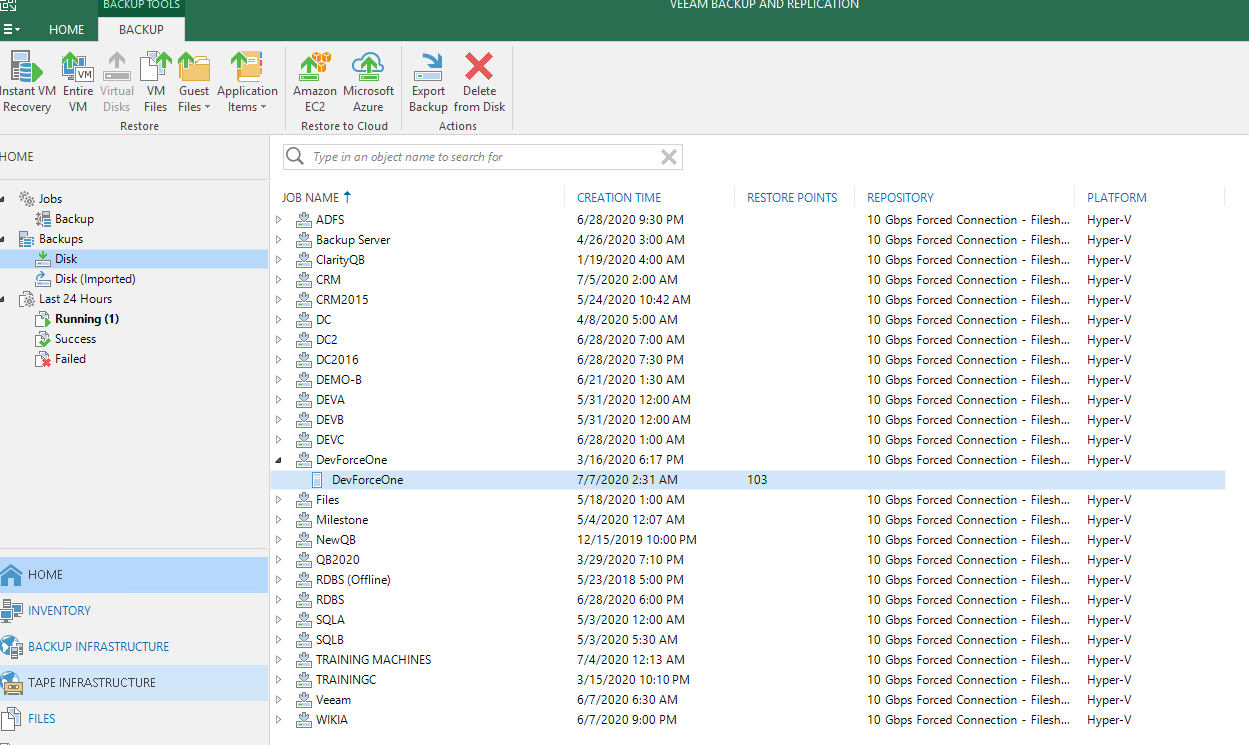Select the Success tree item
The height and width of the screenshot is (745, 1249).
tap(75, 339)
